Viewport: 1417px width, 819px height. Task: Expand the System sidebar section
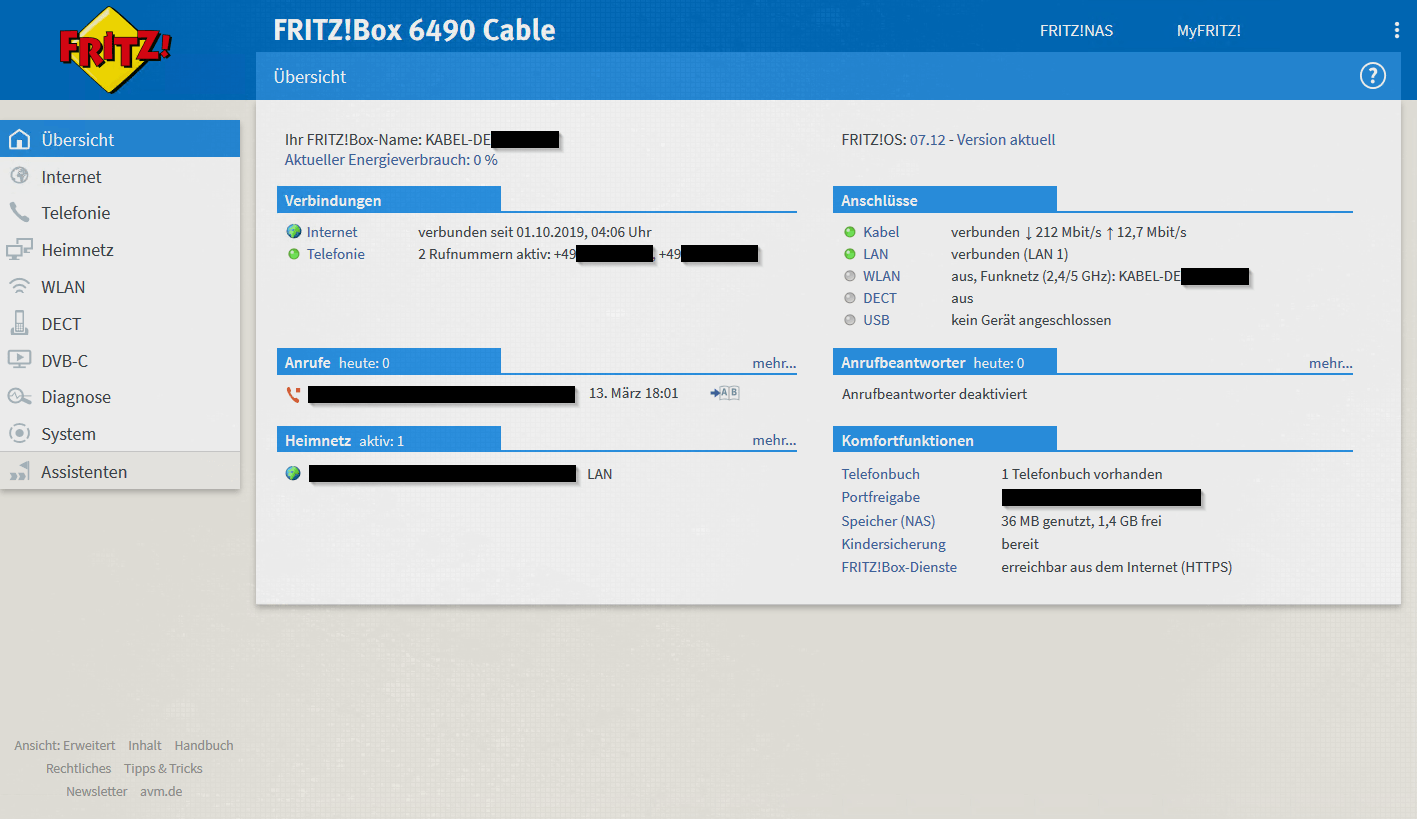(x=68, y=434)
